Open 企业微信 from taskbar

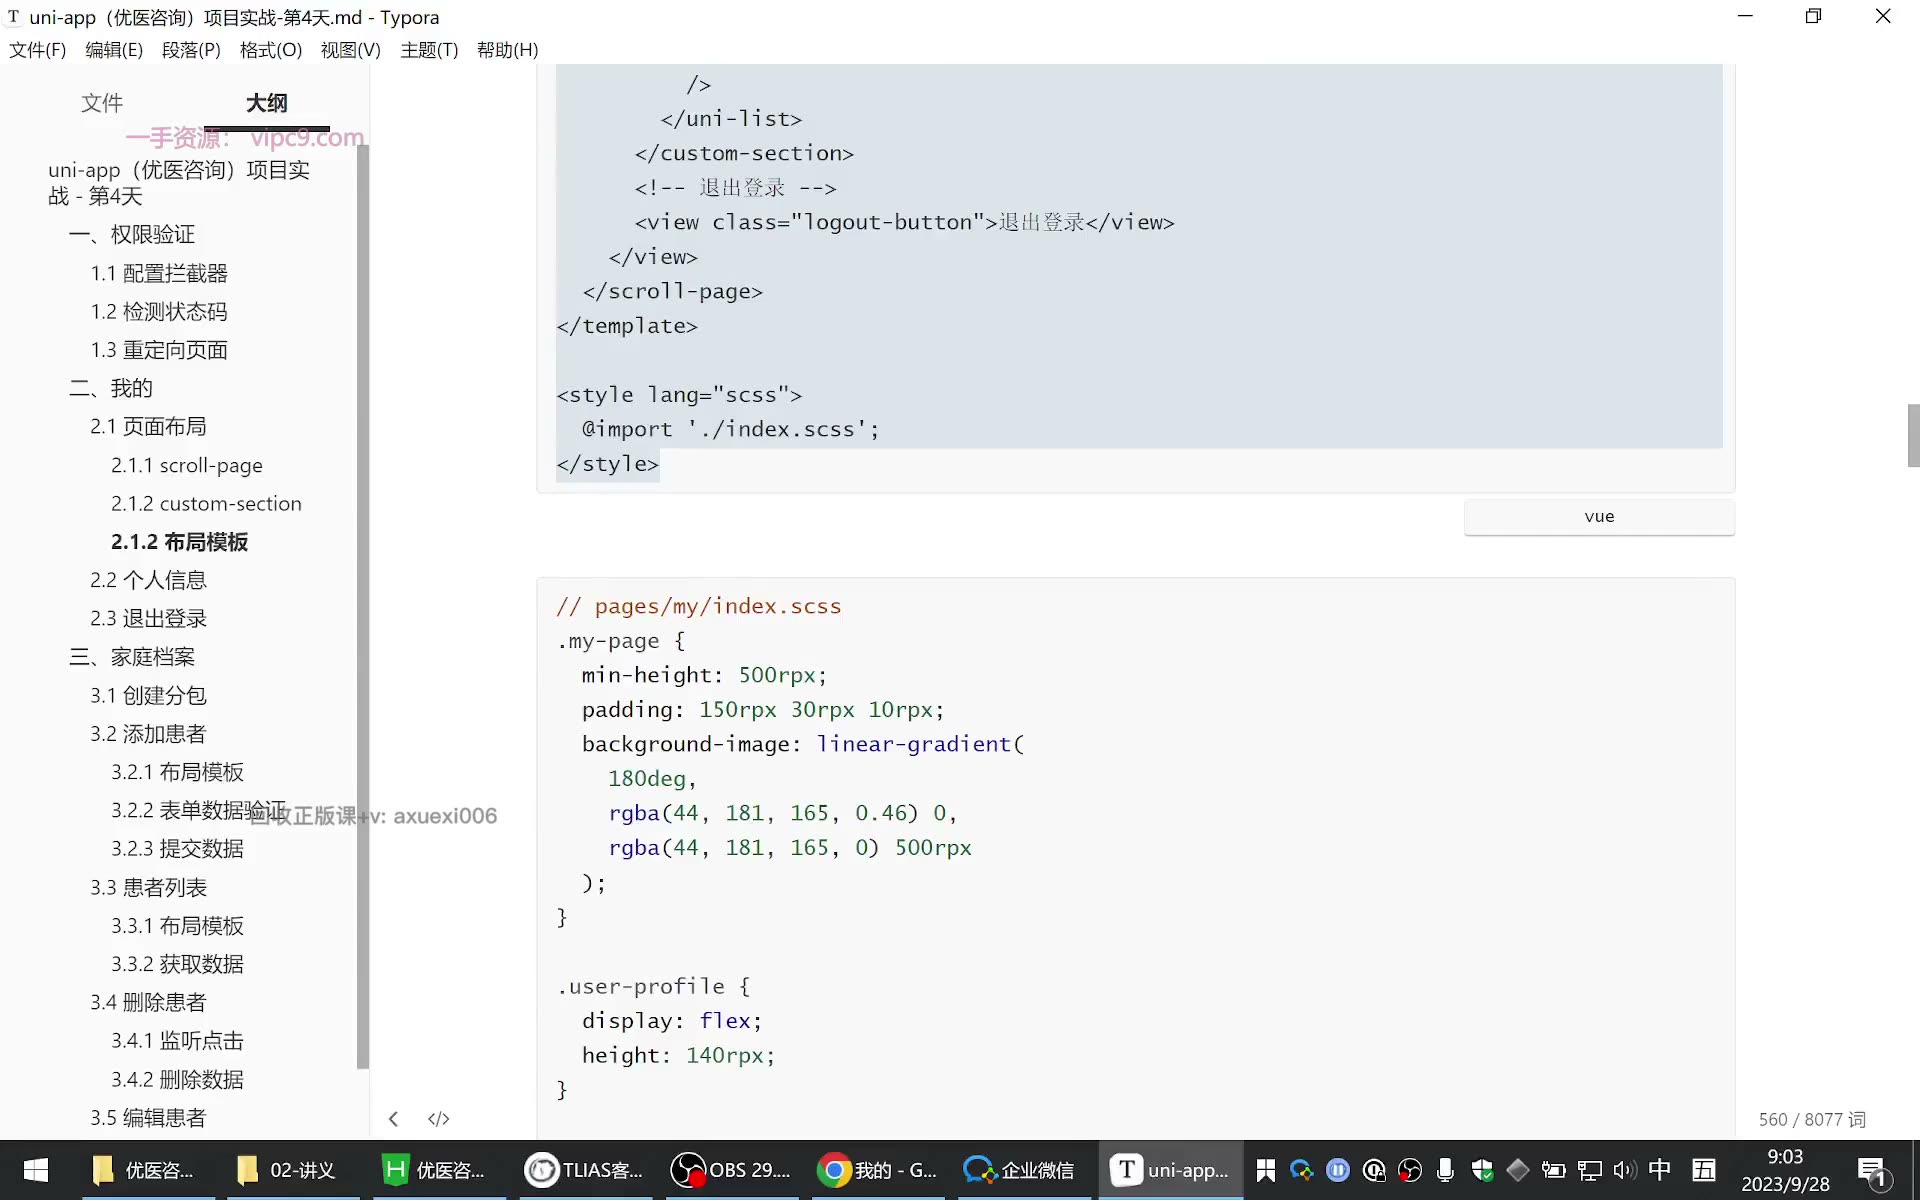click(1020, 1170)
